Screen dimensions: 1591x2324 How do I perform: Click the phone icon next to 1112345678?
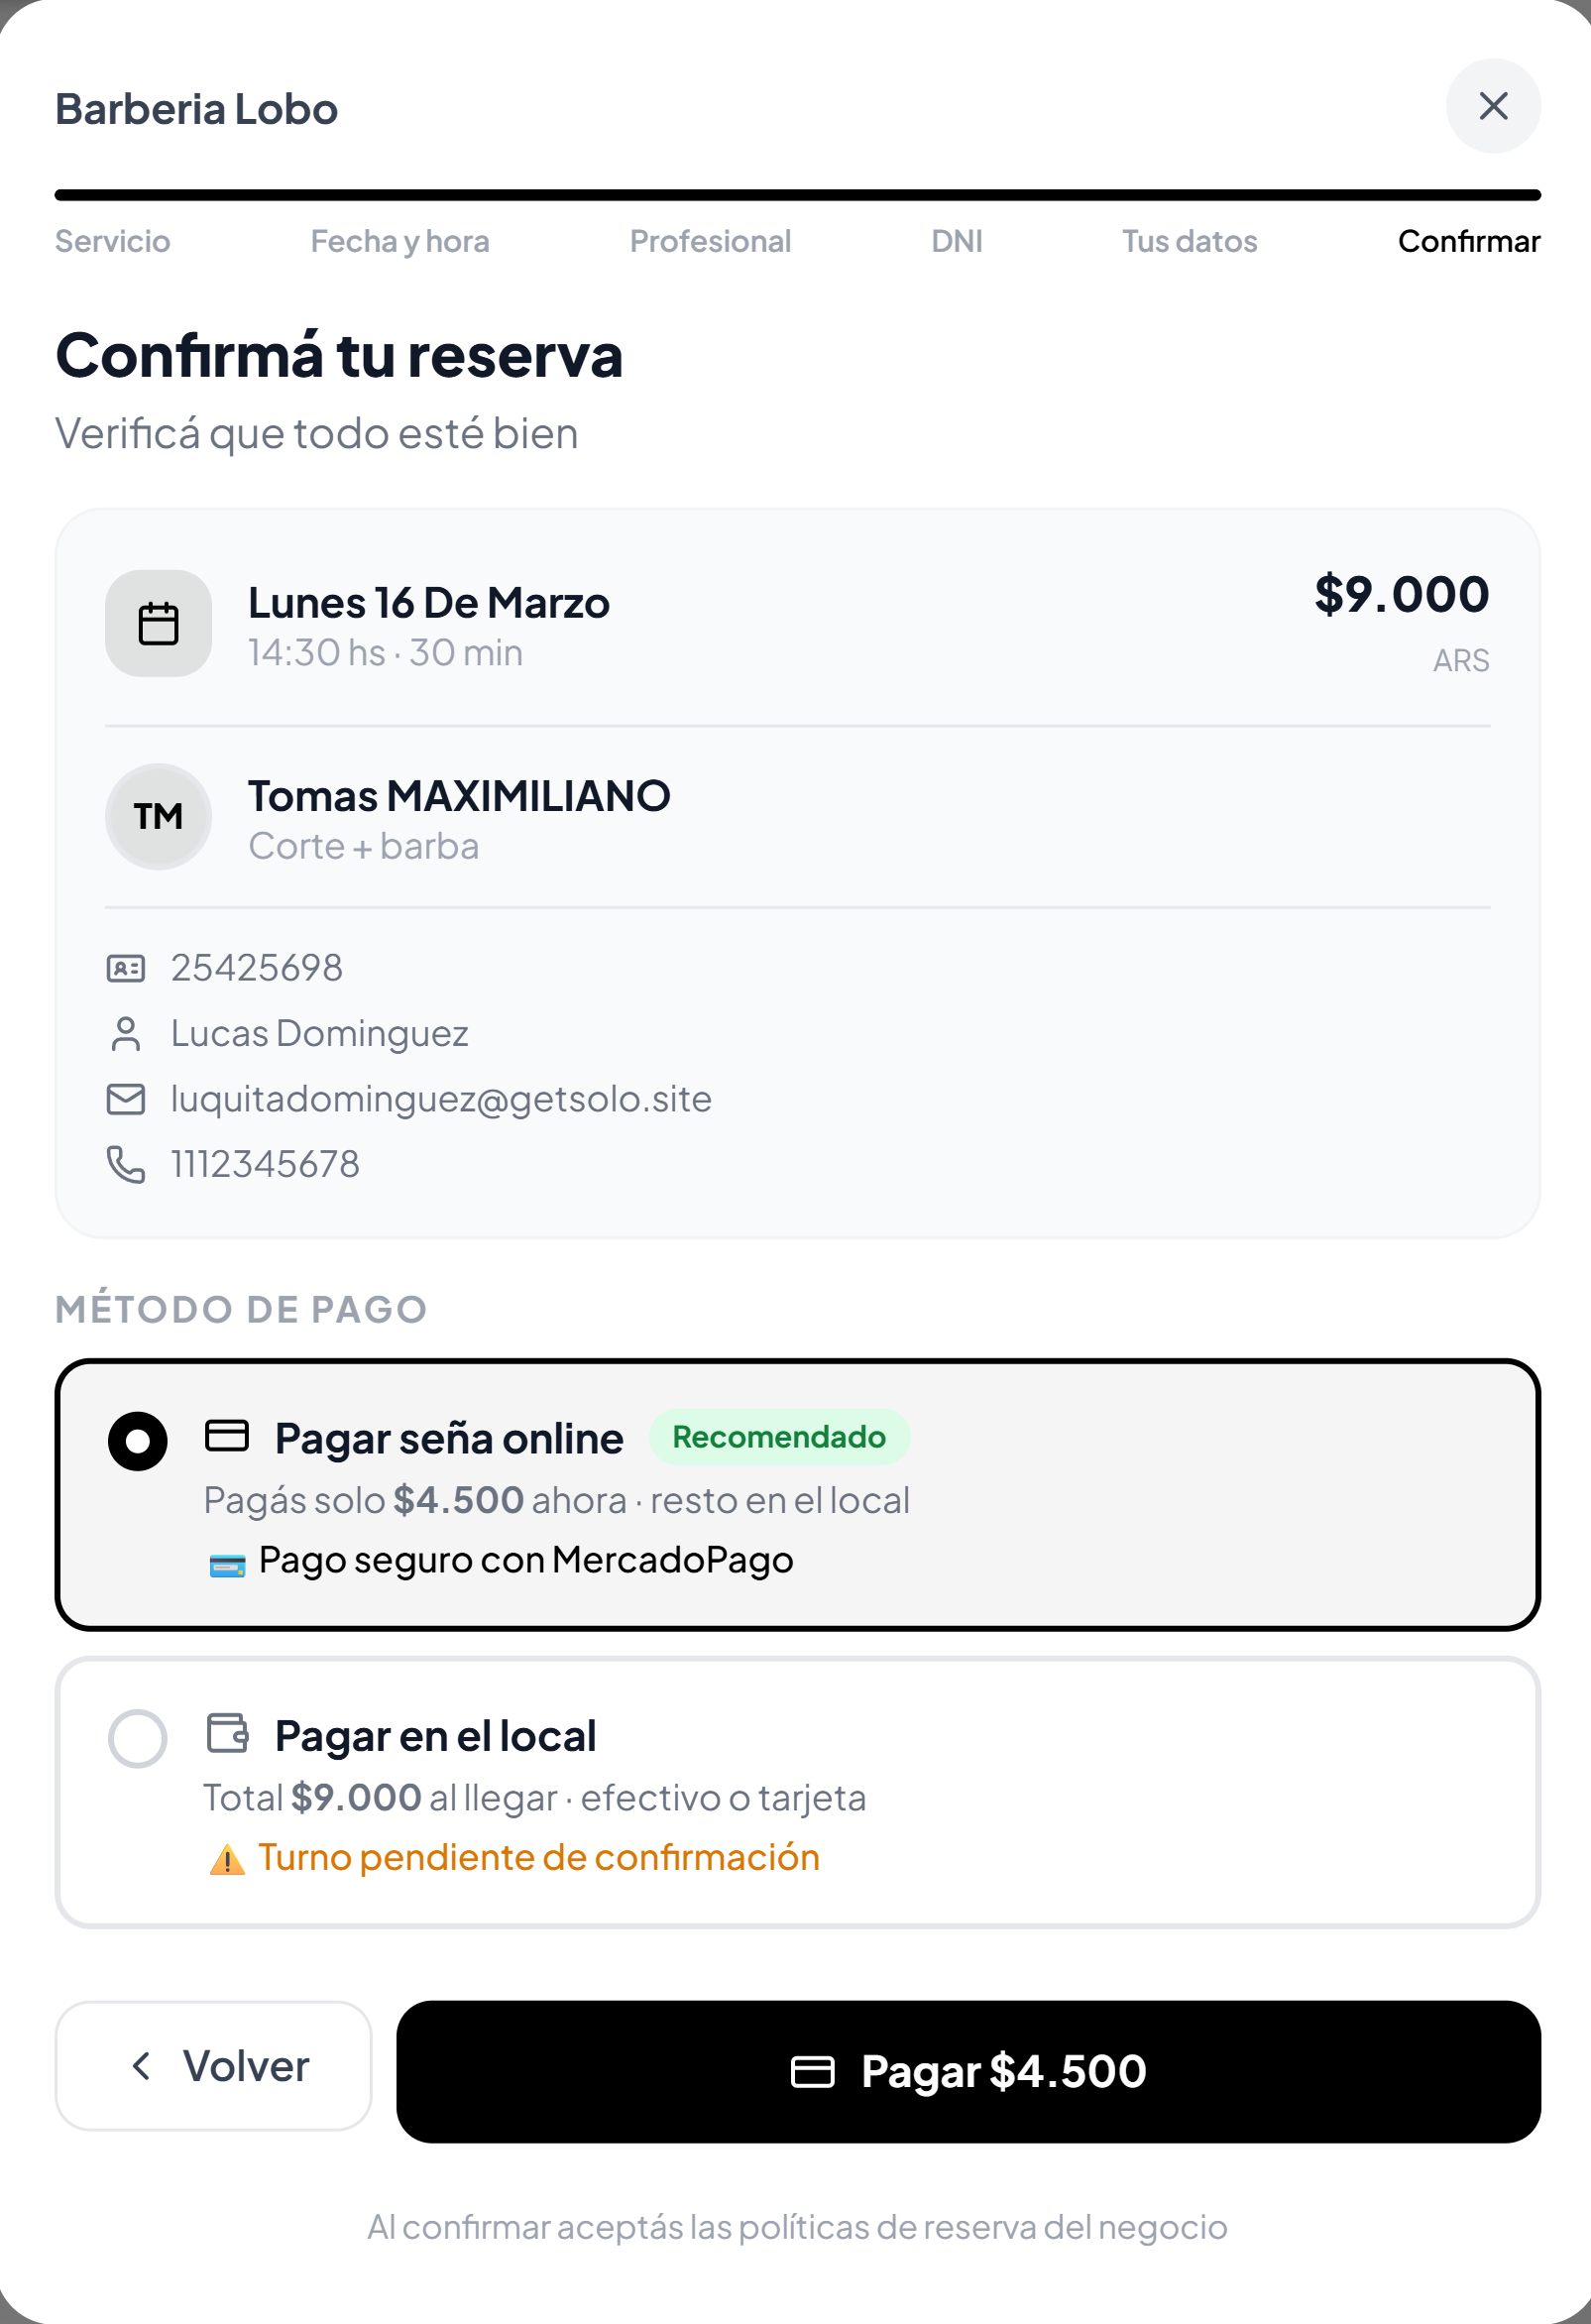point(124,1163)
